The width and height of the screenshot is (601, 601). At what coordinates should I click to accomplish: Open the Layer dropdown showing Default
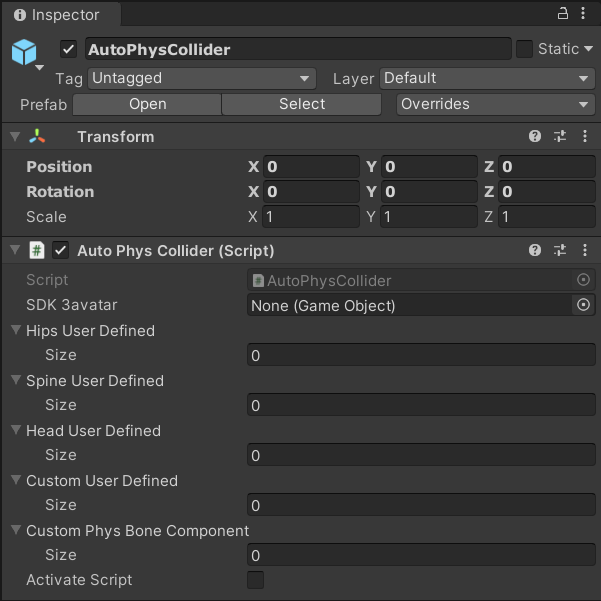point(487,78)
